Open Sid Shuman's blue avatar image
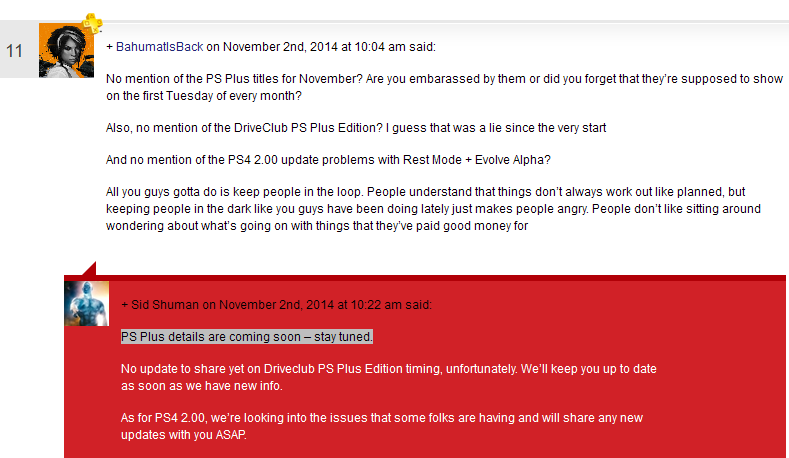Screen dimensions: 789x458 tap(87, 303)
